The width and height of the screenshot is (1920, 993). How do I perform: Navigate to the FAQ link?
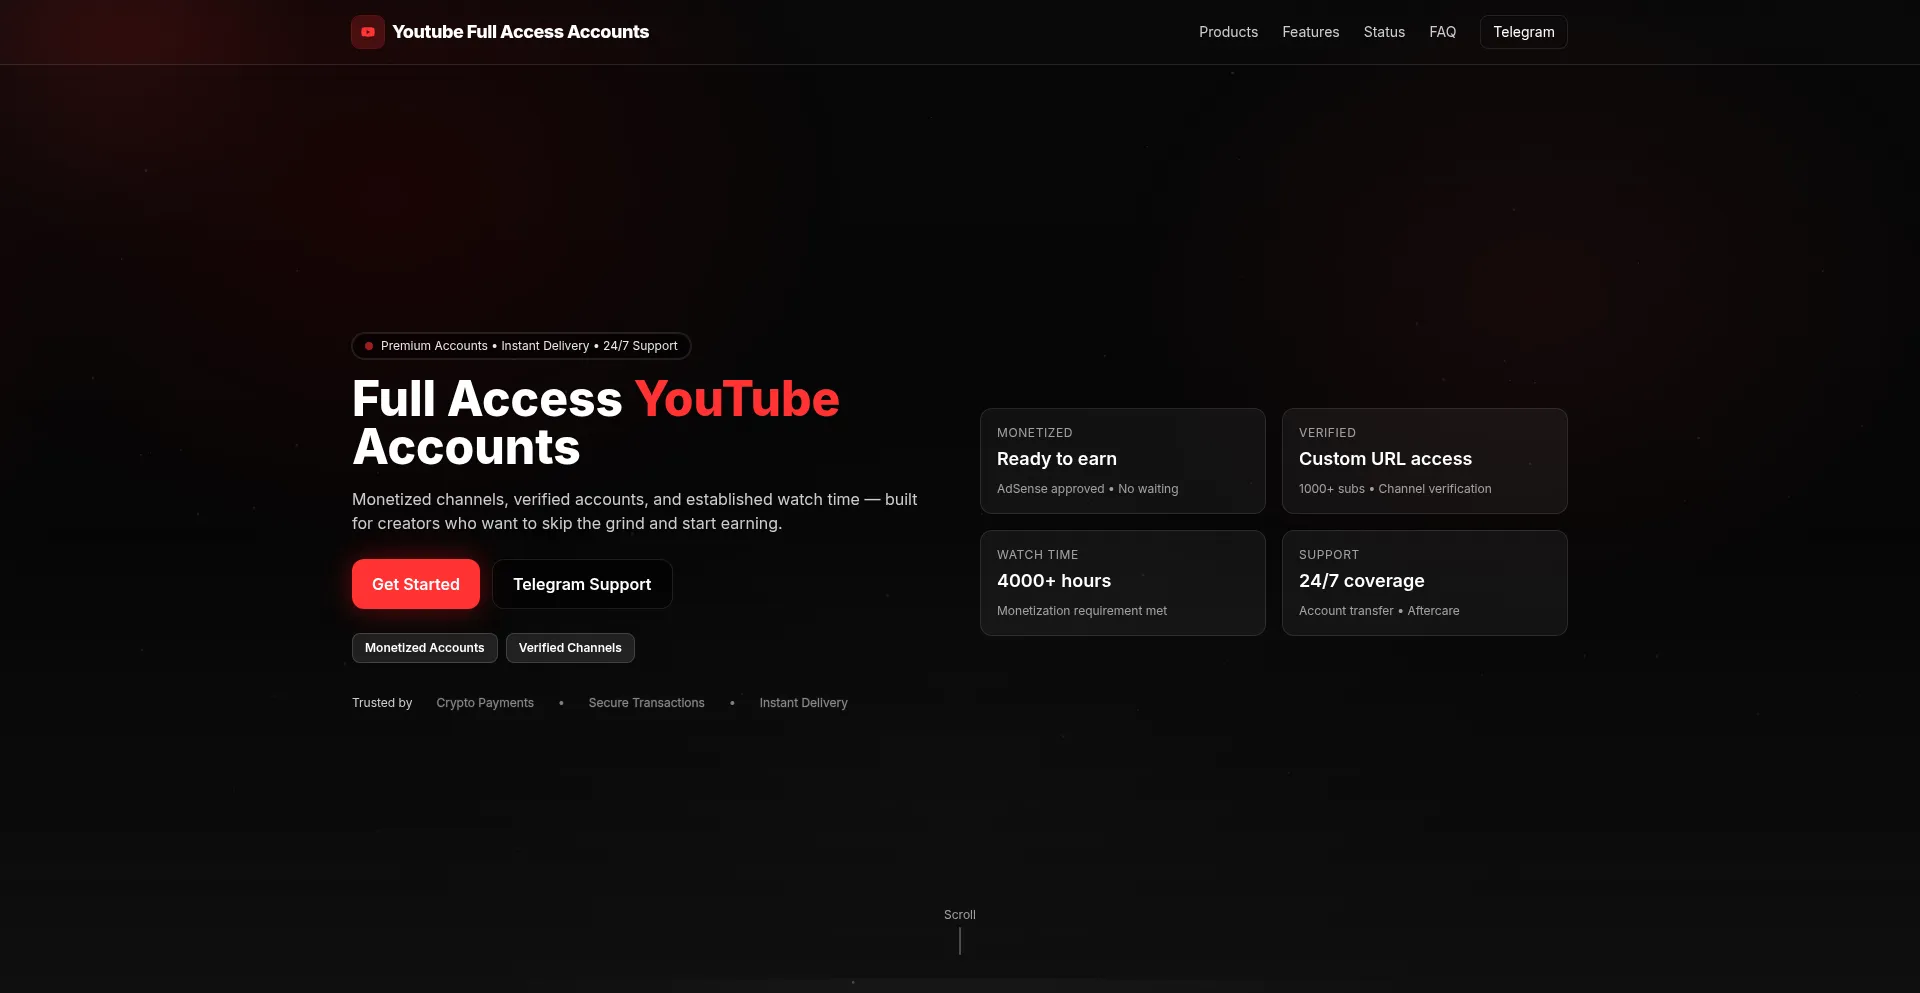pos(1442,32)
